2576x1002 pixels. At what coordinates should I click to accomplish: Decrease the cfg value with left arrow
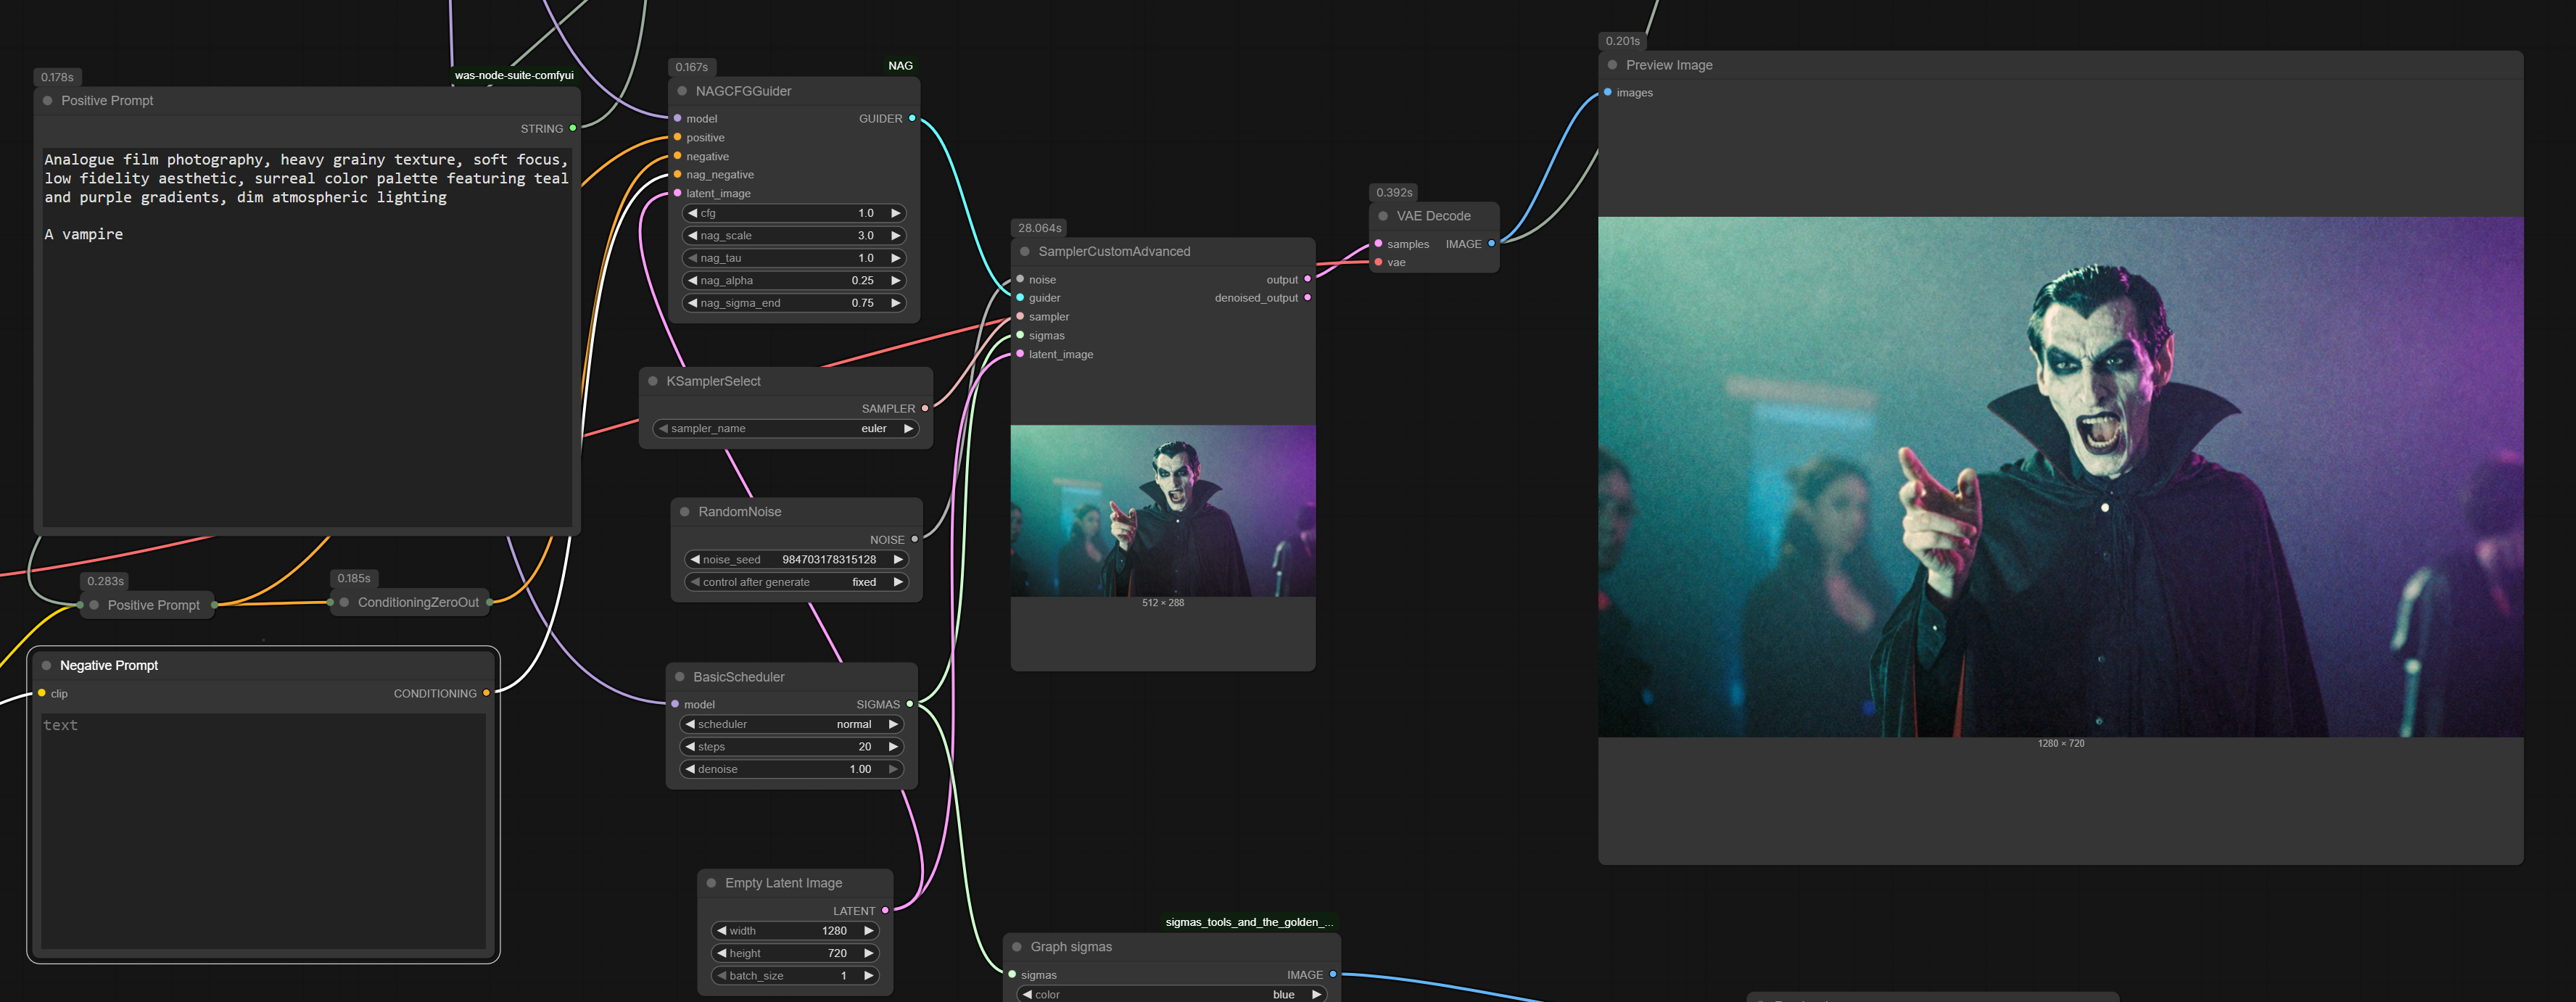pyautogui.click(x=692, y=213)
